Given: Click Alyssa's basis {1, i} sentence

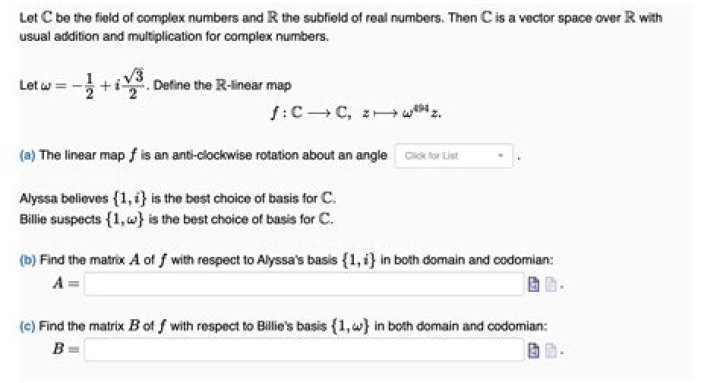Looking at the screenshot, I should tap(177, 198).
